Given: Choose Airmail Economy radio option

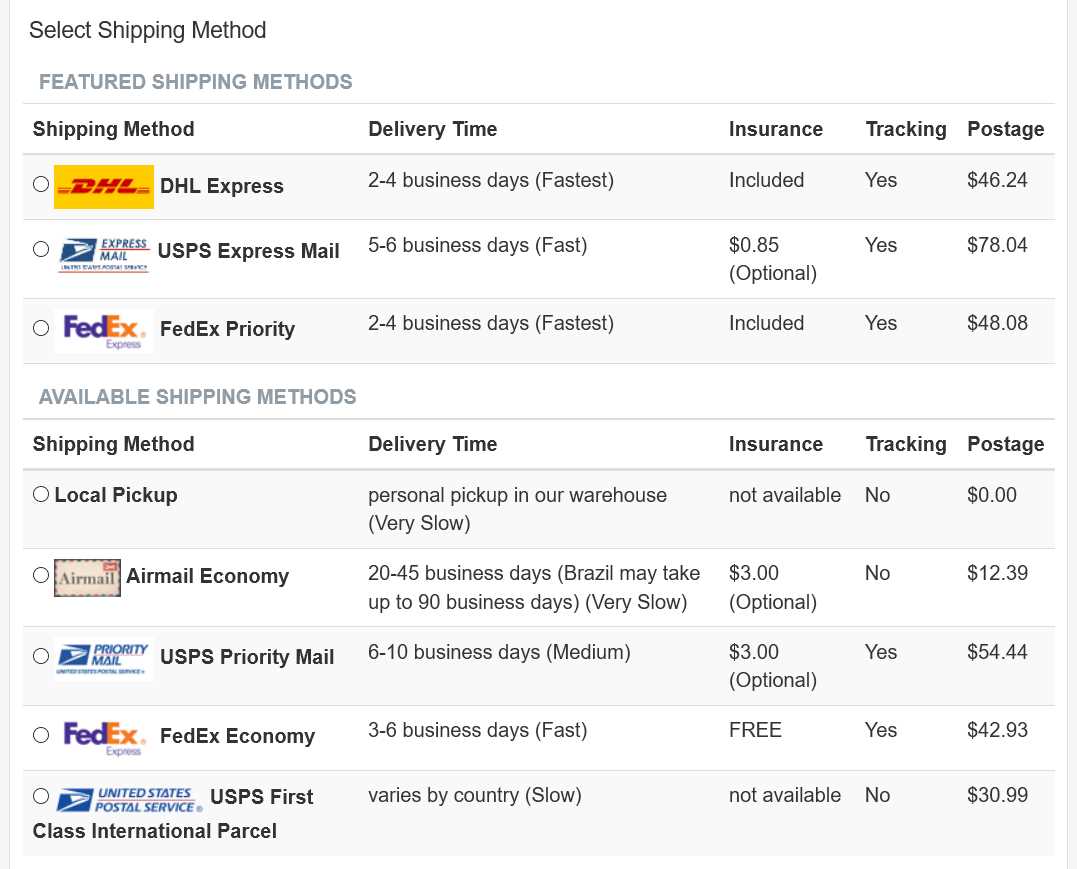Looking at the screenshot, I should 41,575.
